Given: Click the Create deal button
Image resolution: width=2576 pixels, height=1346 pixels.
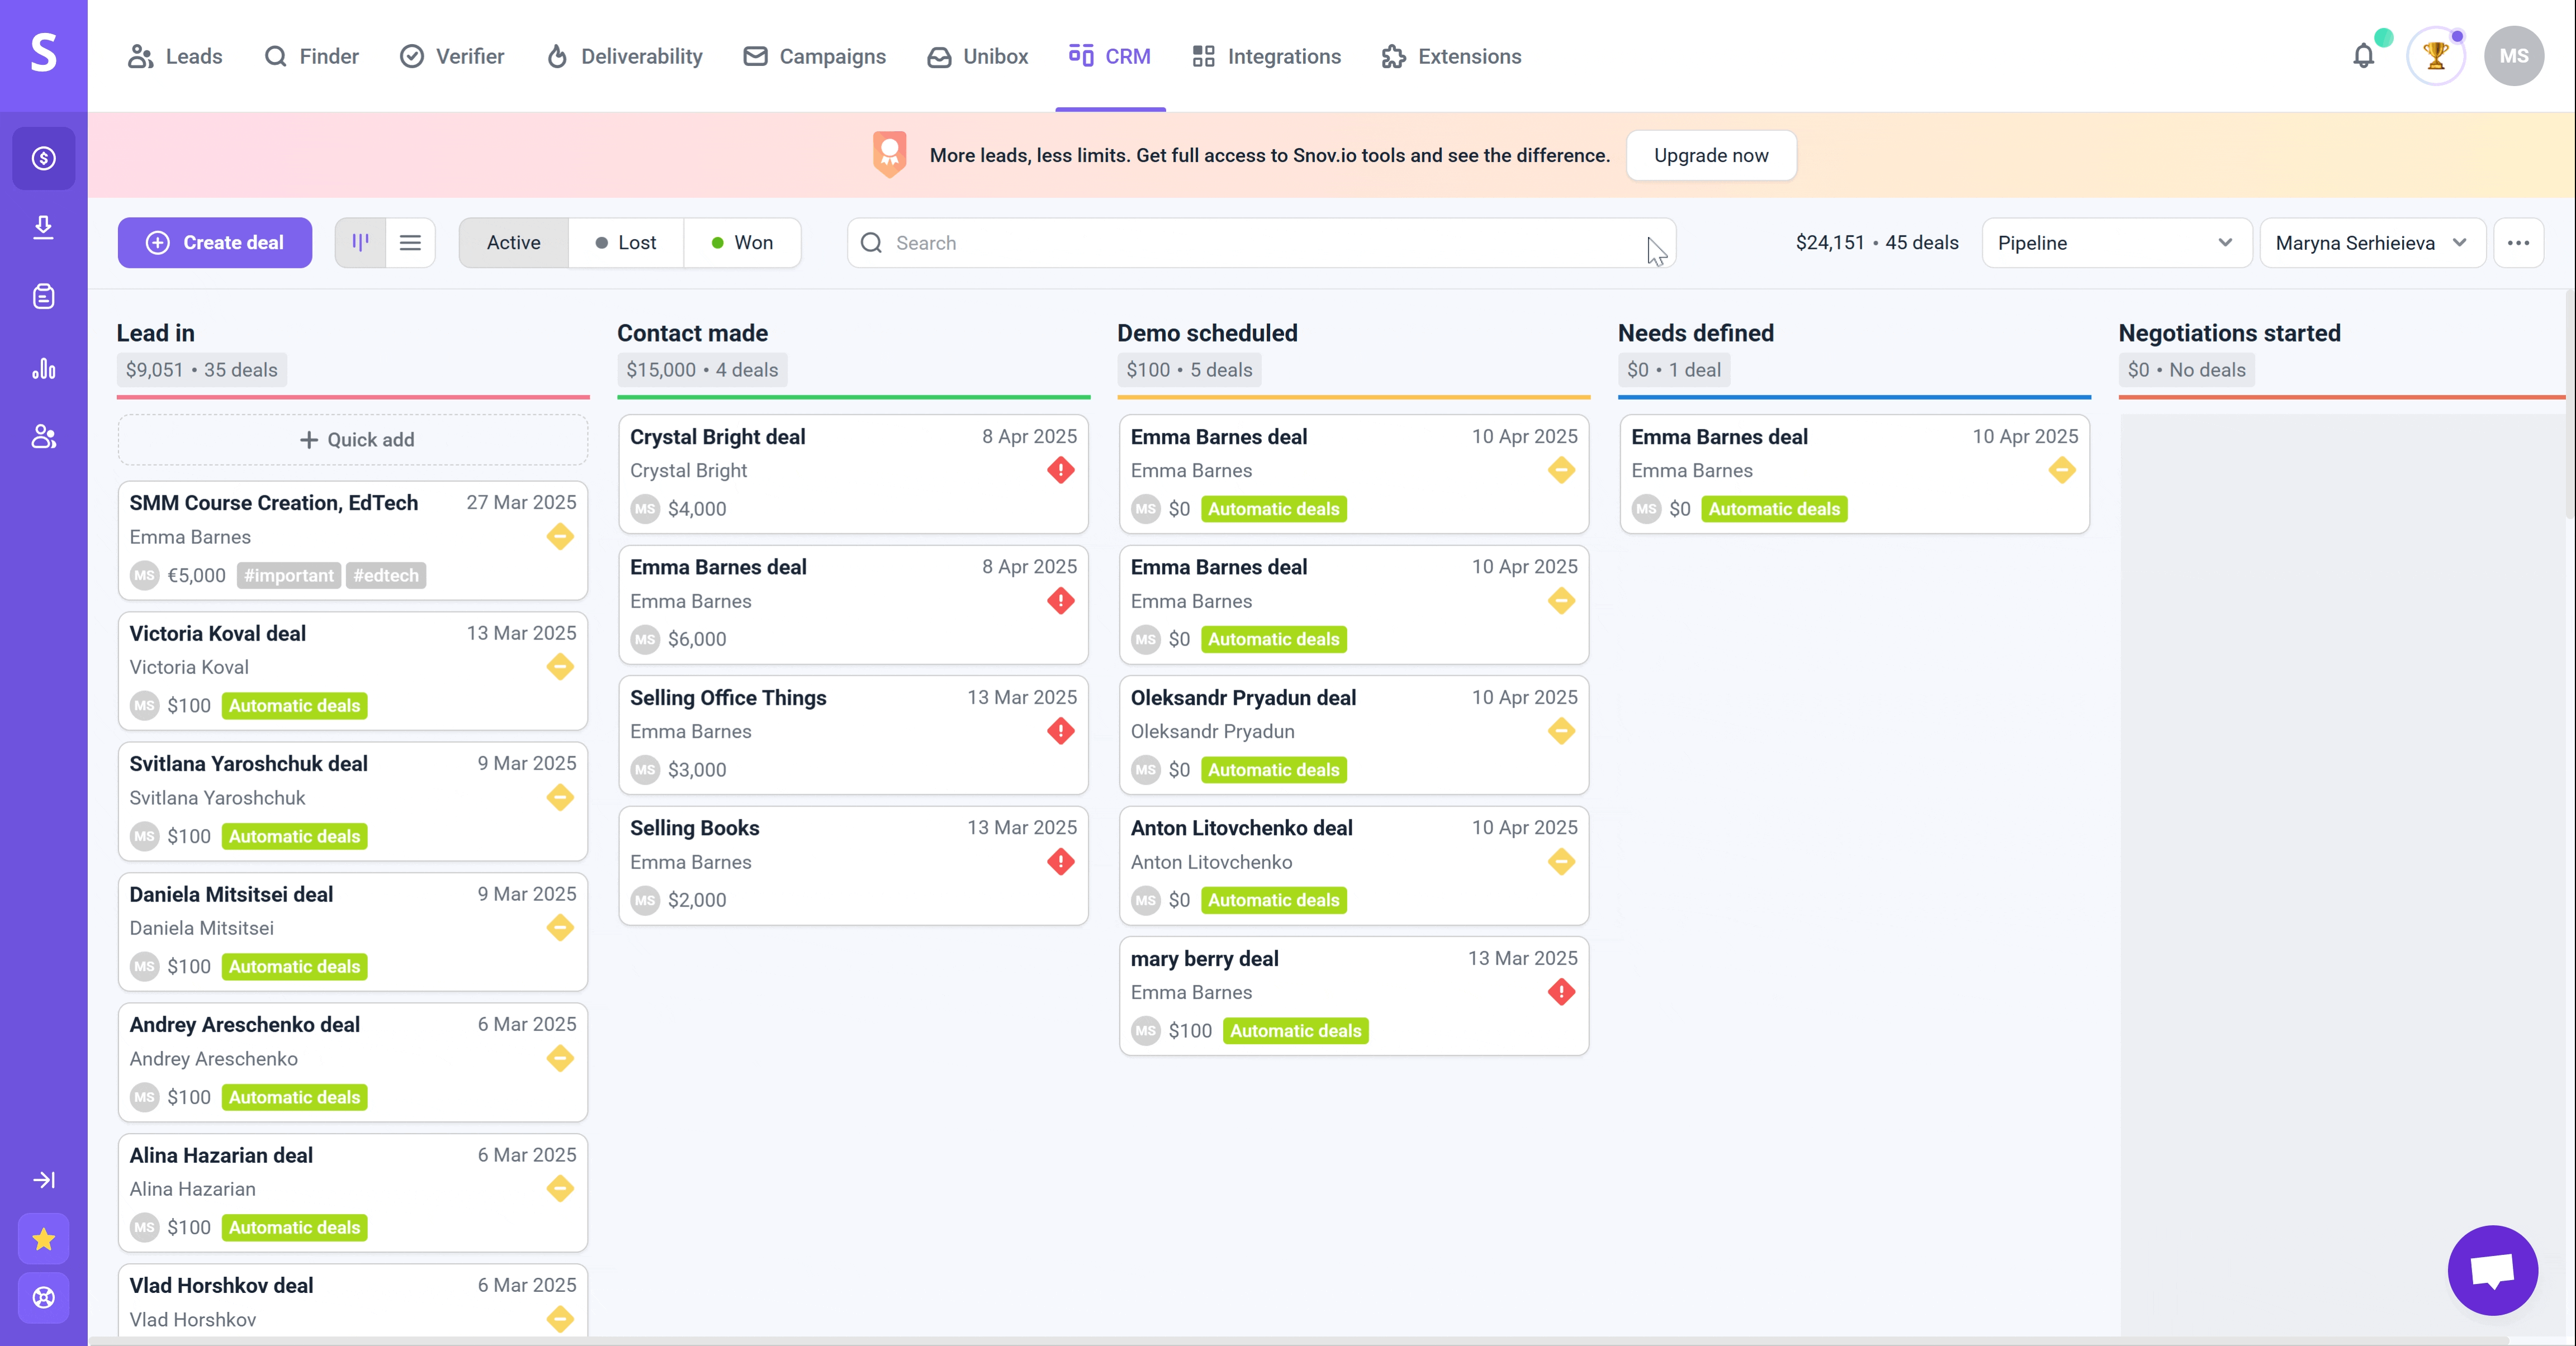Looking at the screenshot, I should coord(214,243).
